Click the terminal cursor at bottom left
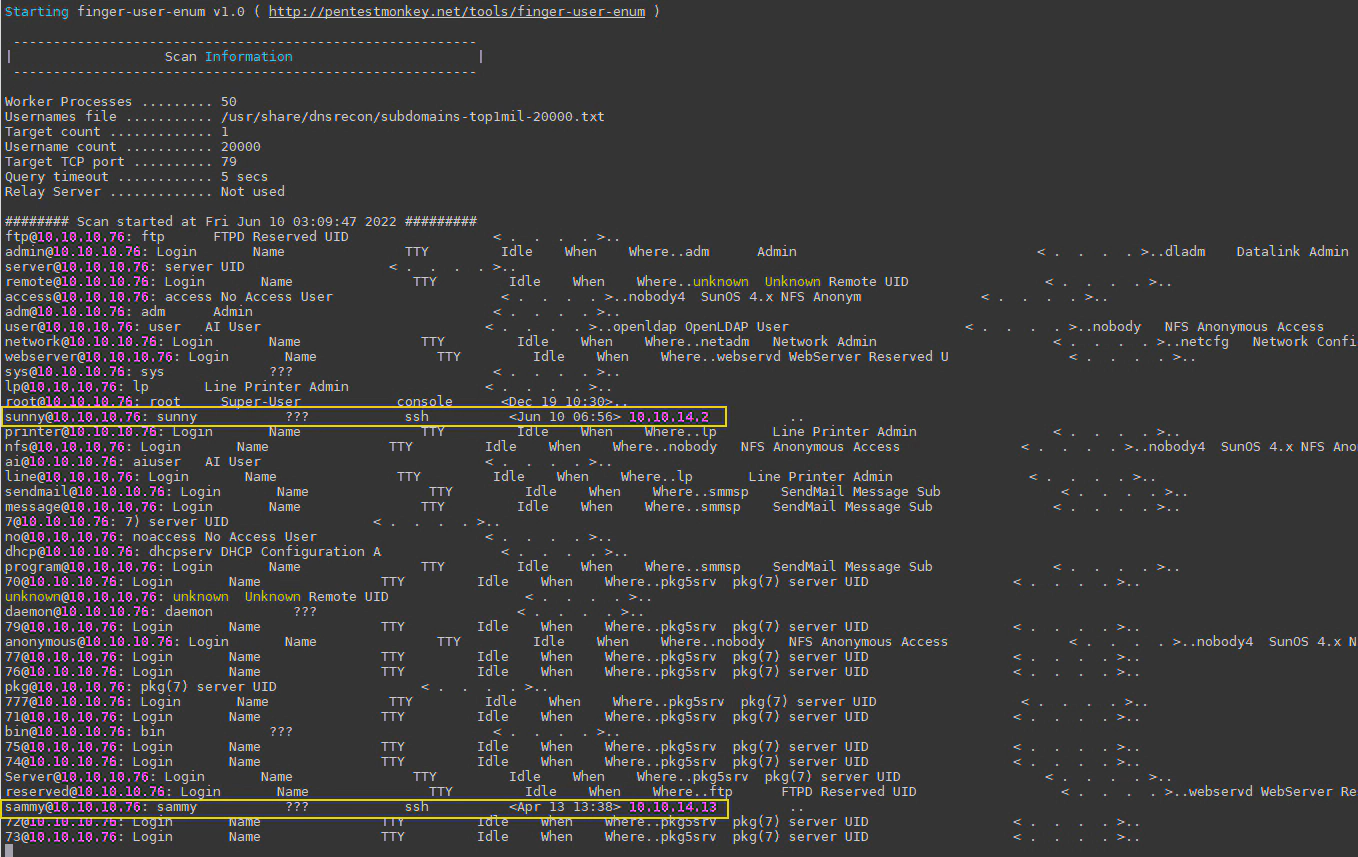 9,850
